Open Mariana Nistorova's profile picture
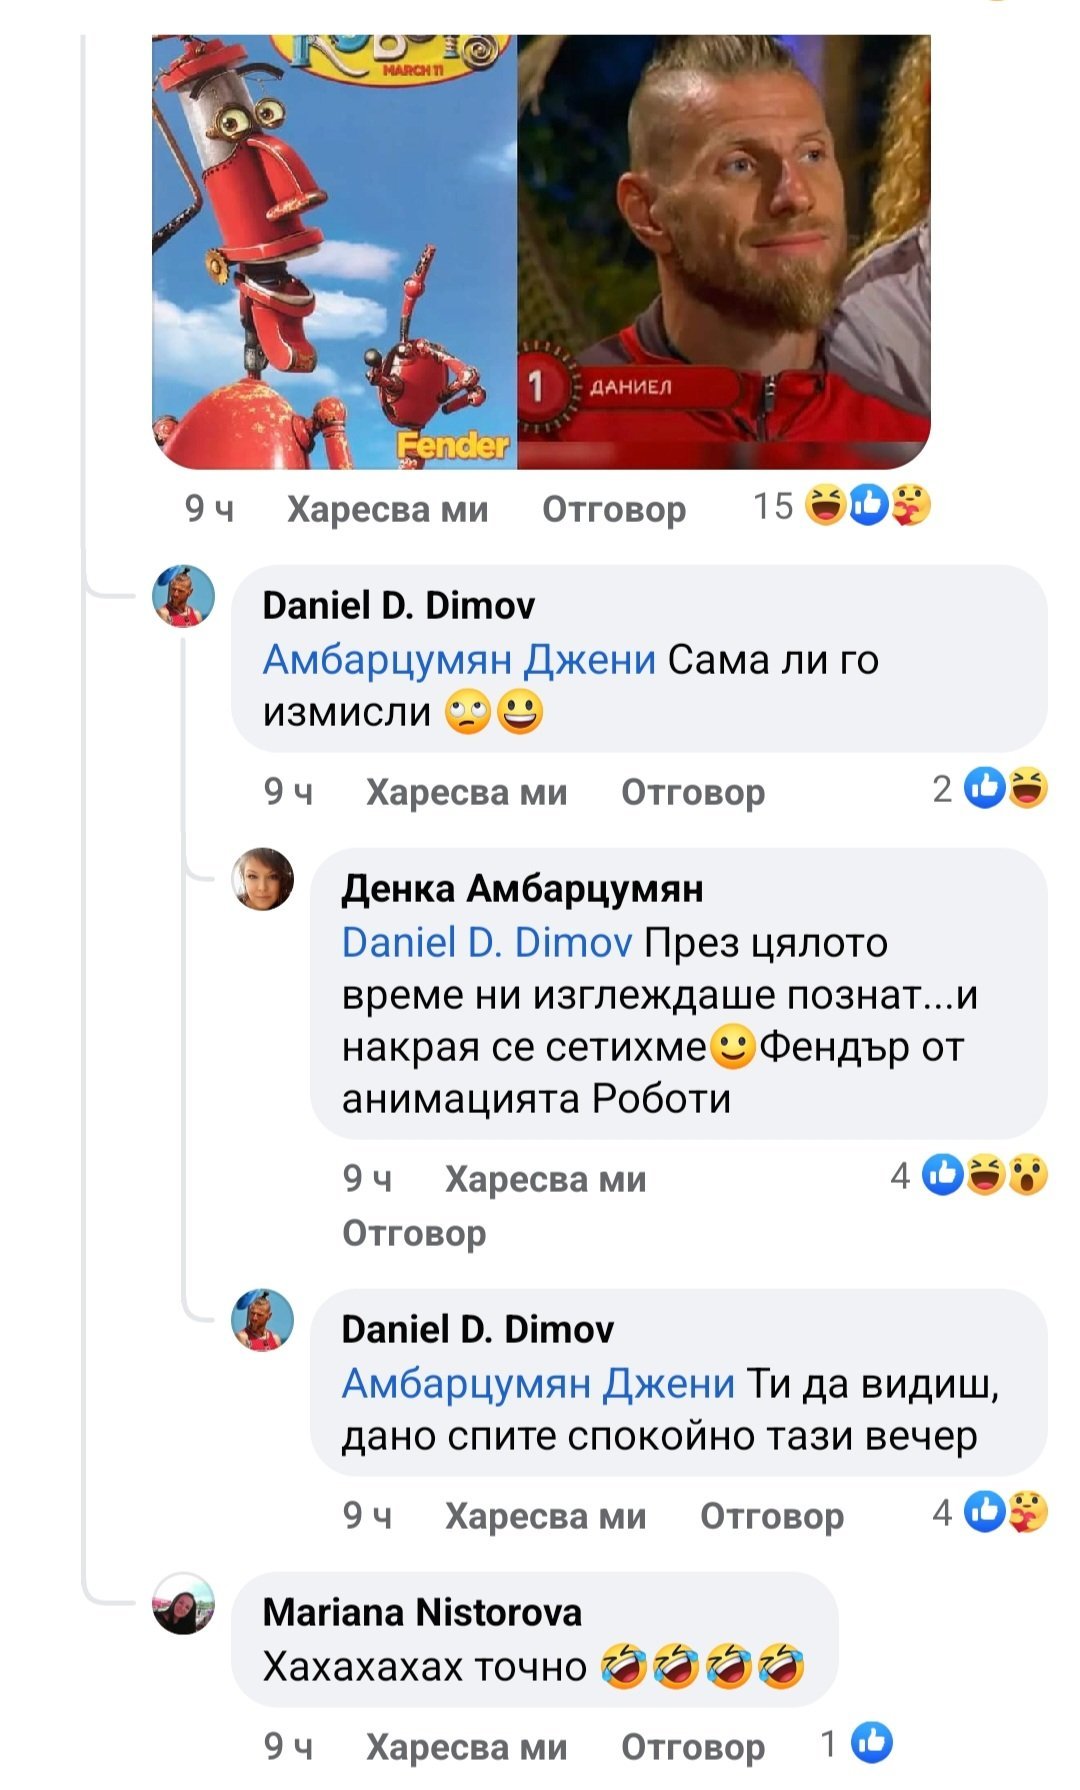Screen dimensions: 1080x1790 184,1602
